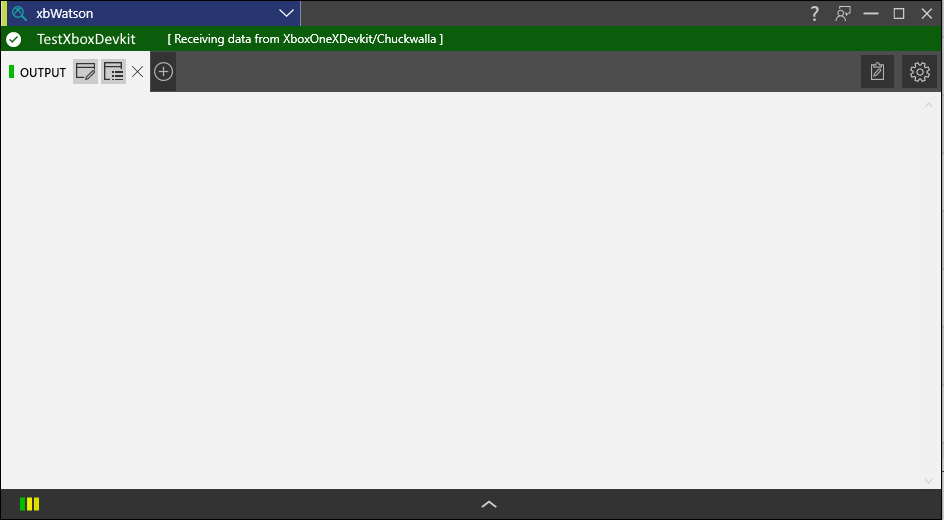Expand the bottom panel chevron

[489, 504]
